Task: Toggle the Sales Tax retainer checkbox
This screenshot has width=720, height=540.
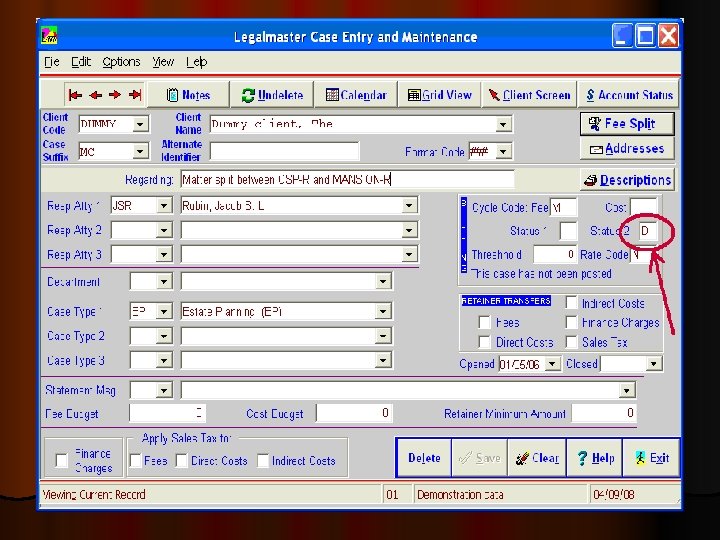Action: pyautogui.click(x=571, y=342)
